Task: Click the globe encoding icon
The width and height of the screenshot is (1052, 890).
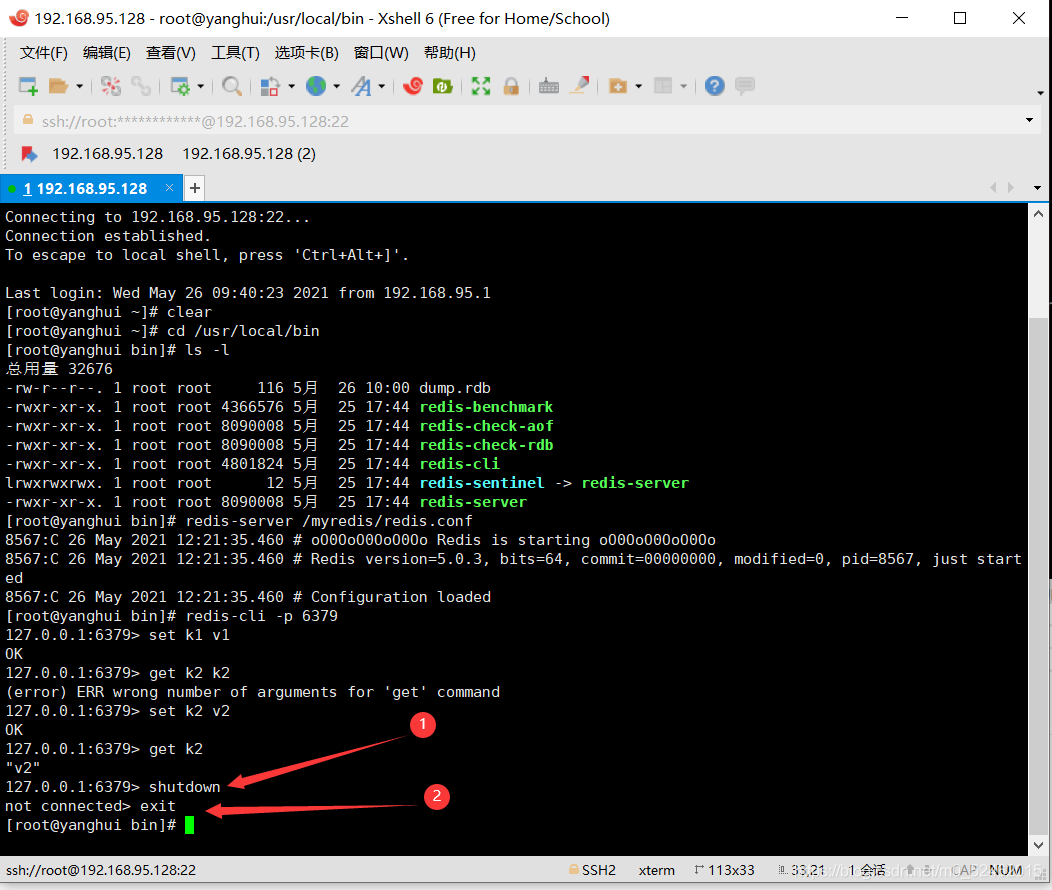Action: (x=316, y=86)
